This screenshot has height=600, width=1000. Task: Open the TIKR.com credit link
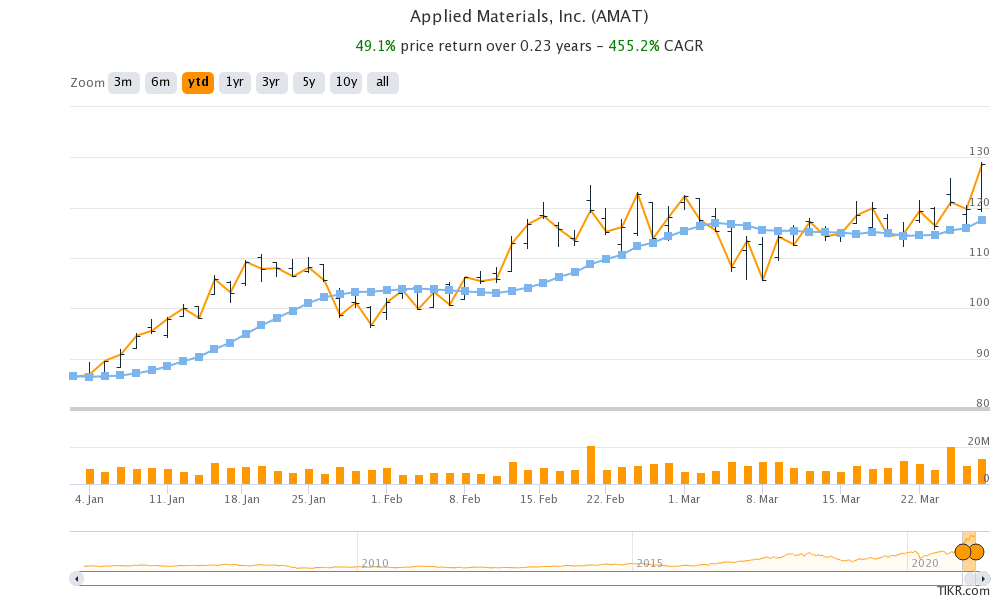pyautogui.click(x=963, y=592)
